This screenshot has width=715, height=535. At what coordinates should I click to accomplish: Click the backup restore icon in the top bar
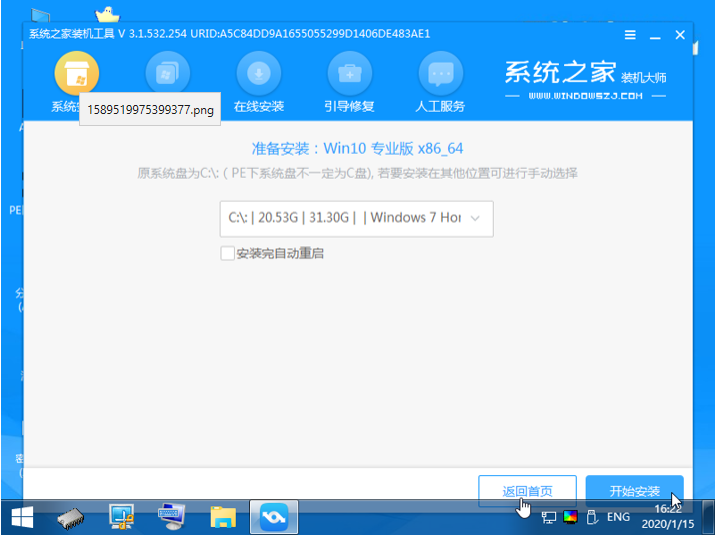(167, 74)
